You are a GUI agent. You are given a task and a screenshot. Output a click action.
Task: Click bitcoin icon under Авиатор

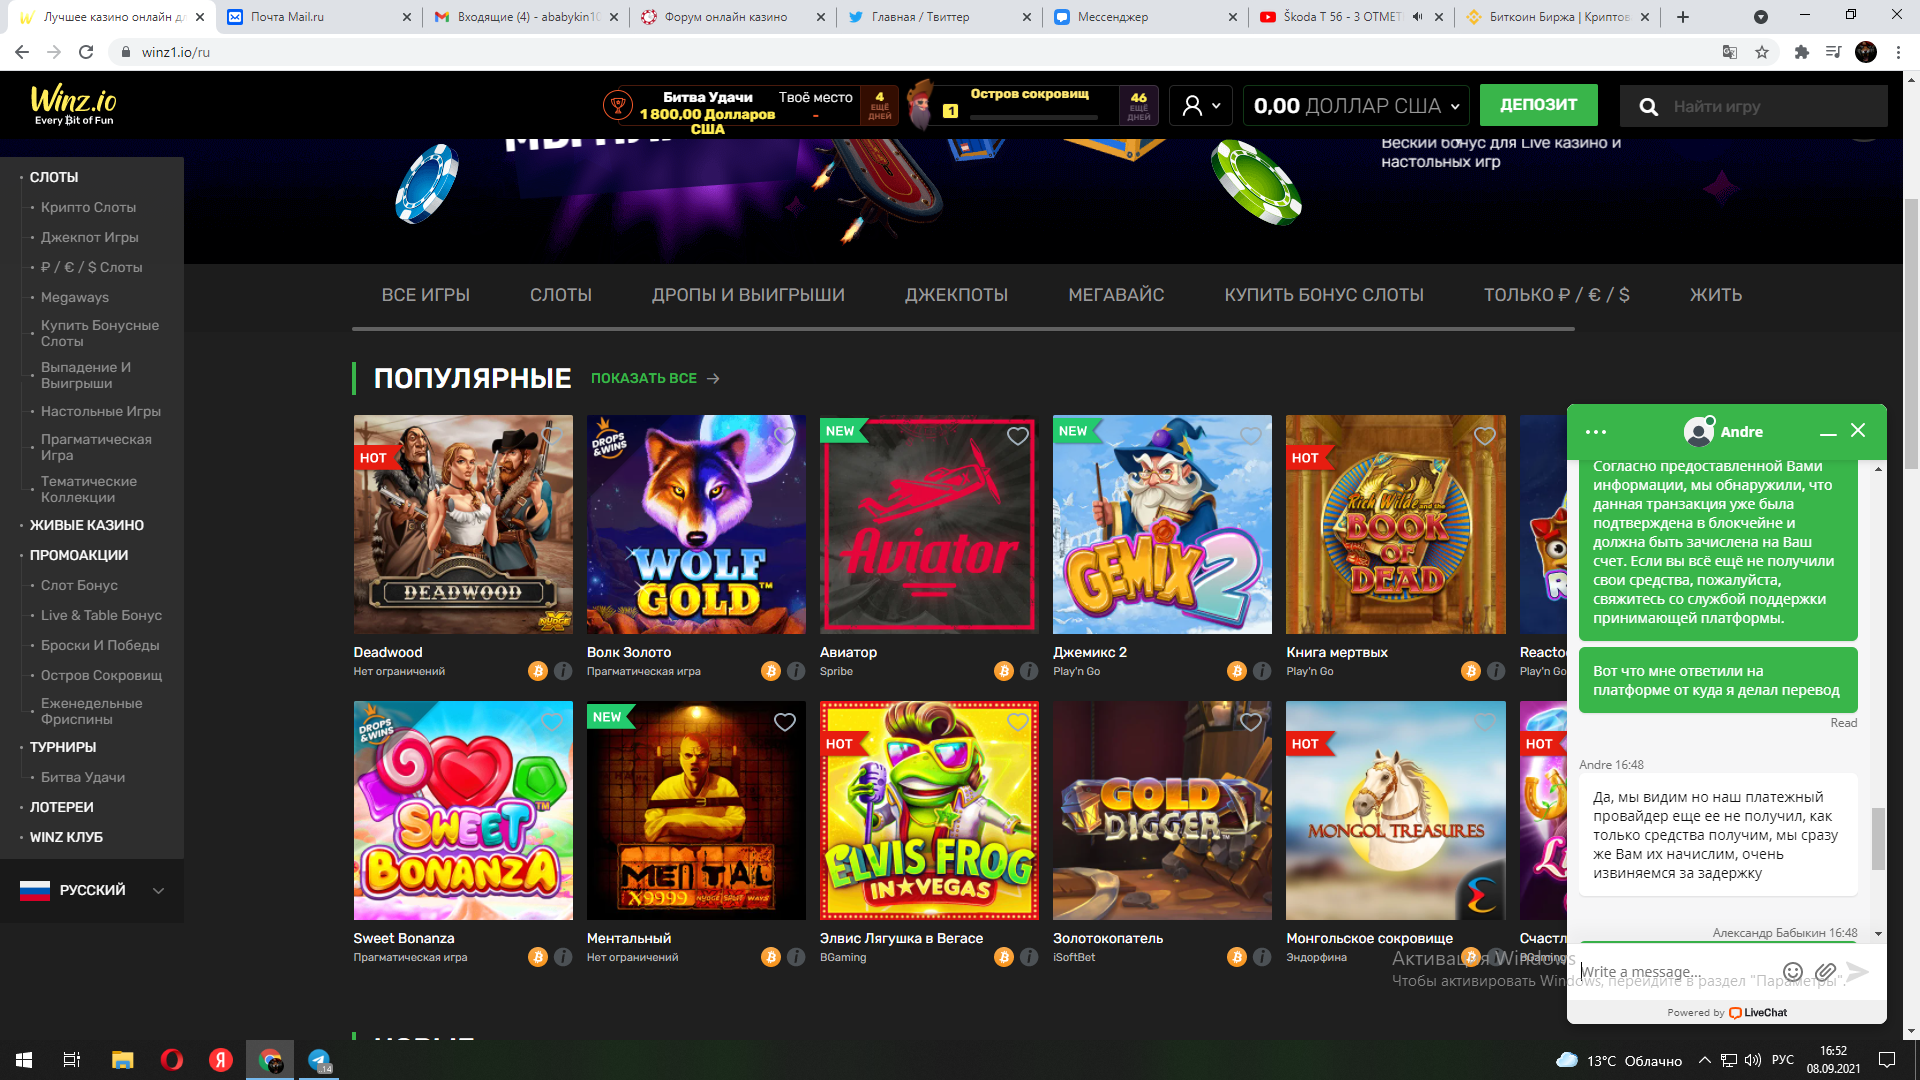point(1004,671)
